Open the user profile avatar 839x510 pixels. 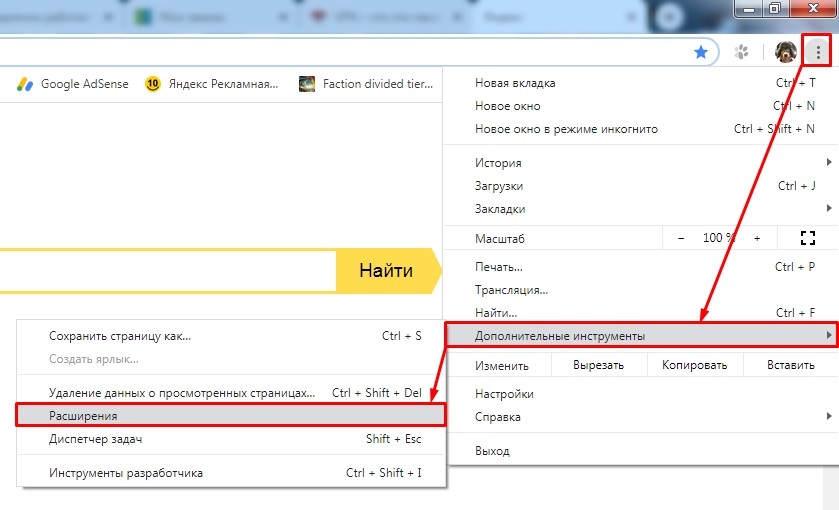click(785, 52)
